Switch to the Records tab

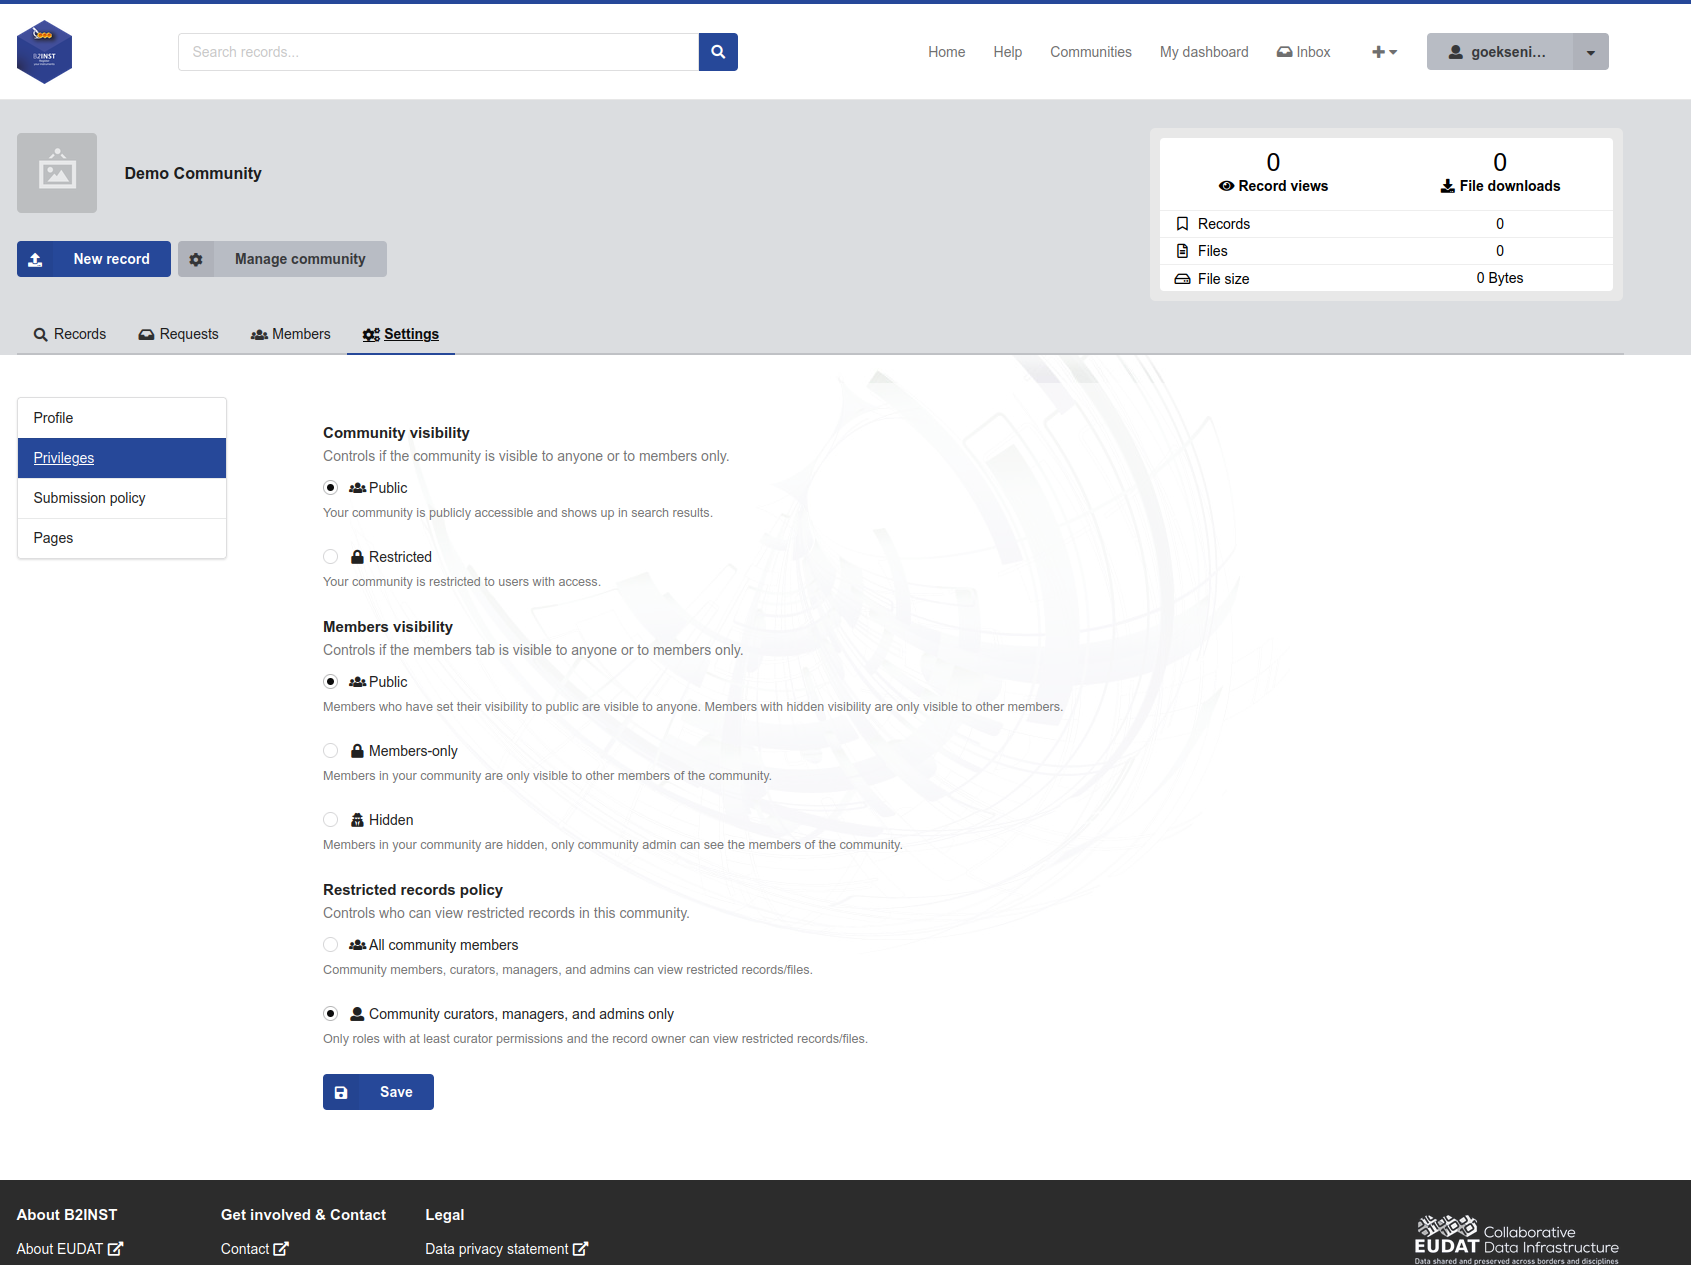70,334
